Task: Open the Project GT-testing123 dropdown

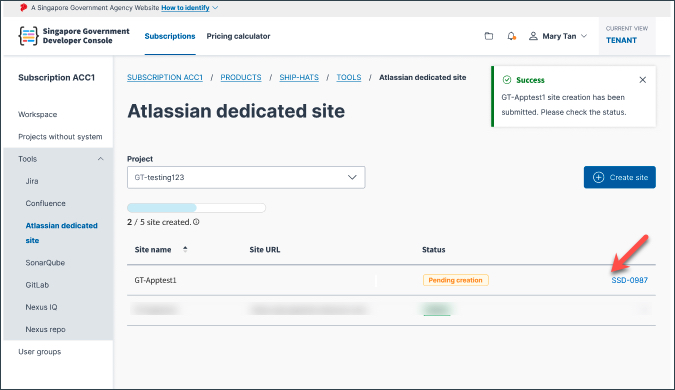Action: 246,177
